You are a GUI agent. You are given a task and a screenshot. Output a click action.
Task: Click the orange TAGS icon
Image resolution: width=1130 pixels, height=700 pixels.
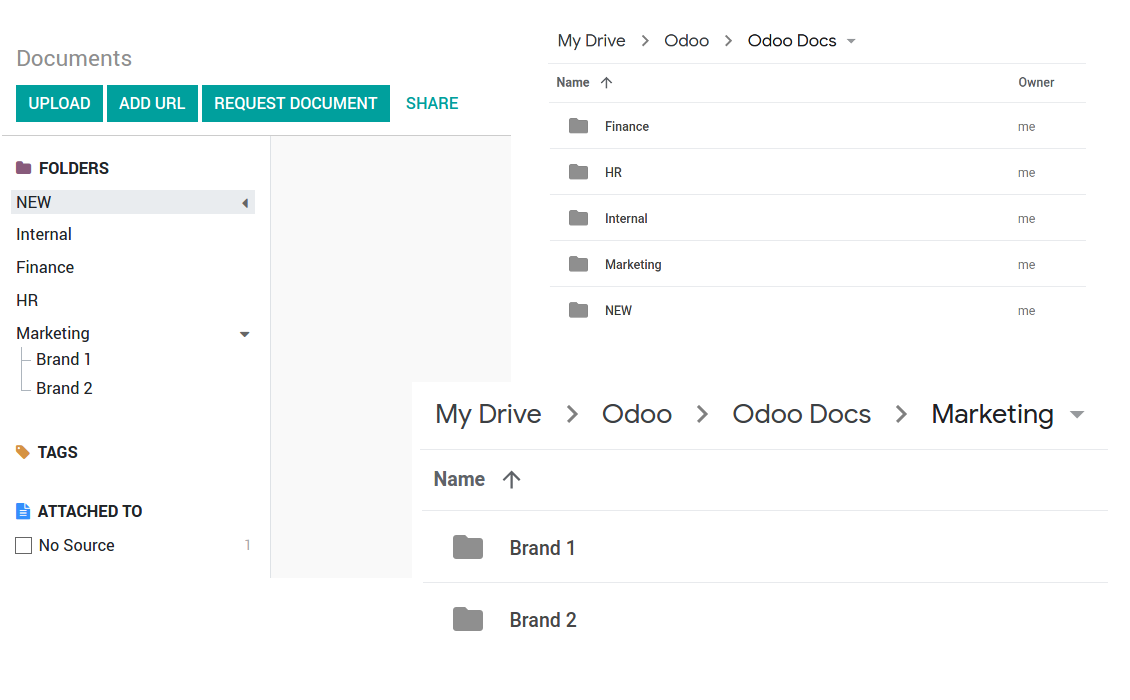23,452
